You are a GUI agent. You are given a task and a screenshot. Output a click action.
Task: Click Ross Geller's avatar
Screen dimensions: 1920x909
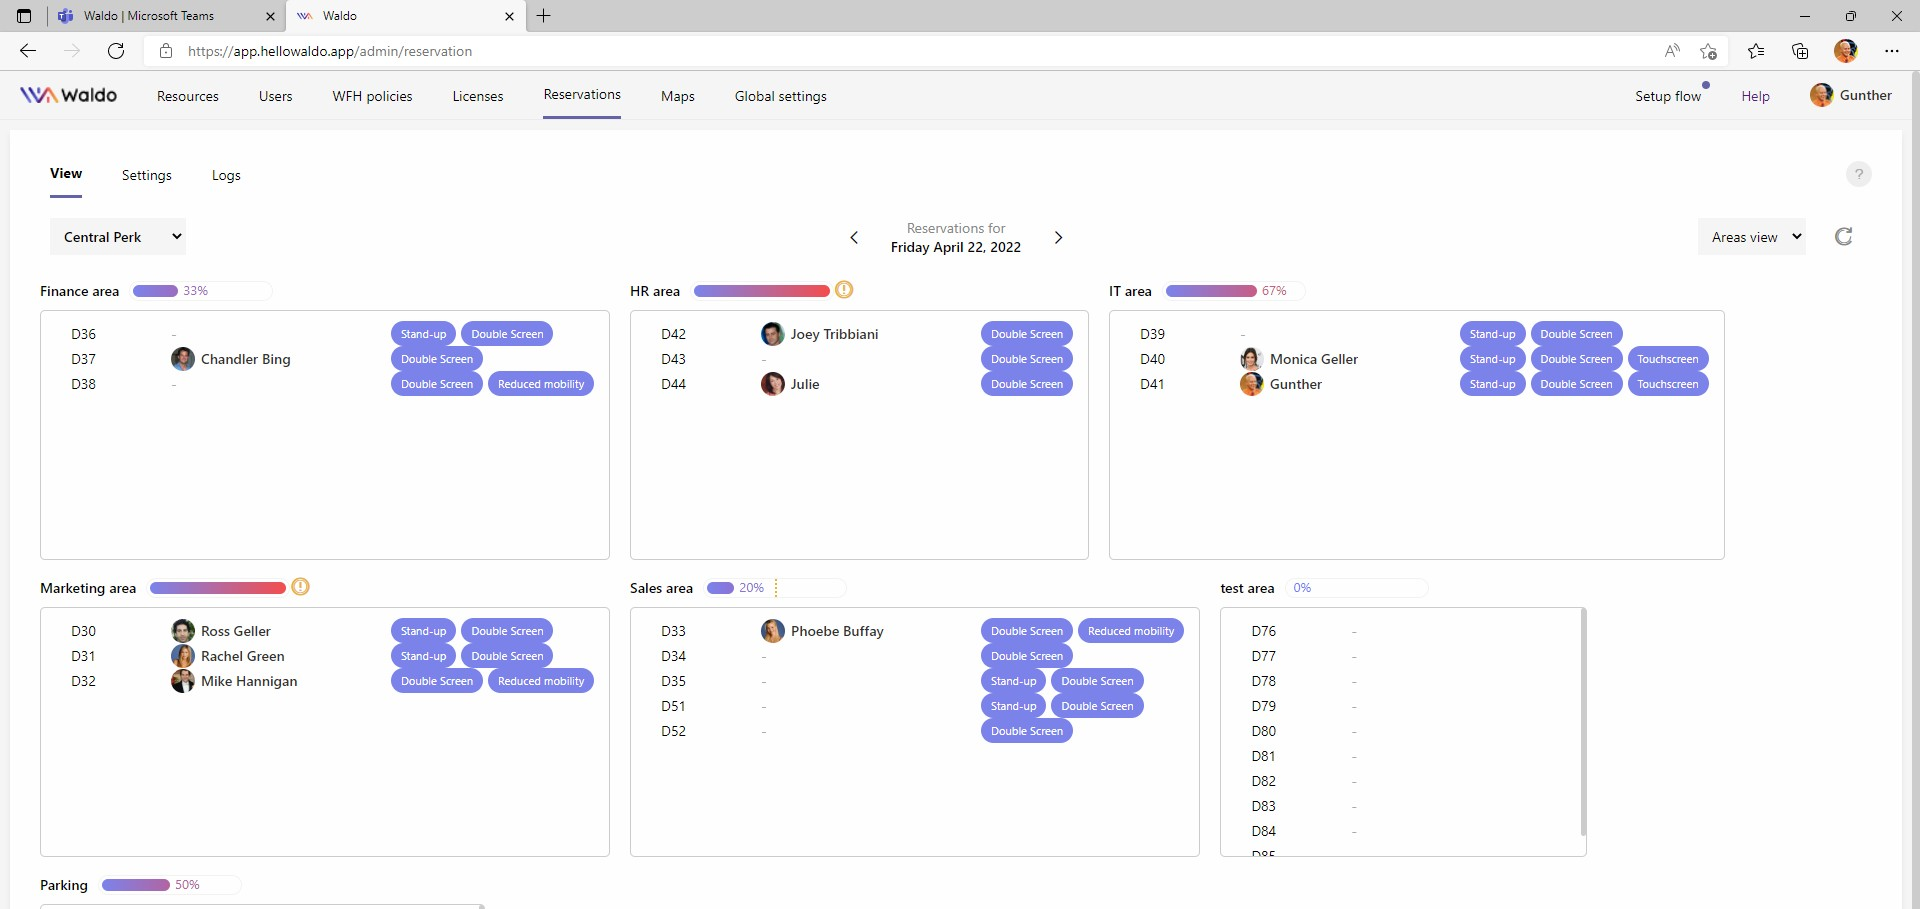tap(183, 631)
